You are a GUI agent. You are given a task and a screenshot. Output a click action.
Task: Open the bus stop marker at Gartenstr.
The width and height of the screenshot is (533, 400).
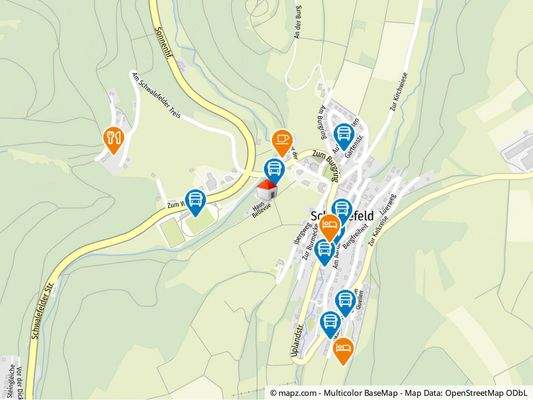[344, 137]
